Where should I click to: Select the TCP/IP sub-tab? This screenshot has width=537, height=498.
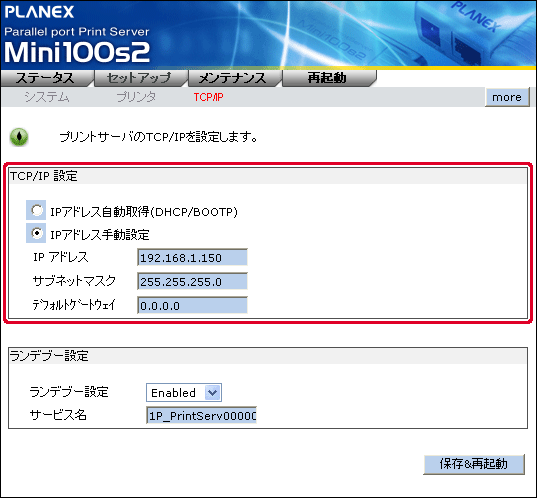[x=208, y=97]
